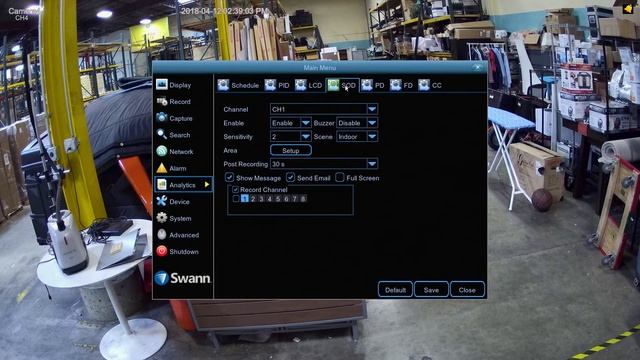Toggle record channel 1
Screen dimensions: 640x360
pyautogui.click(x=244, y=199)
